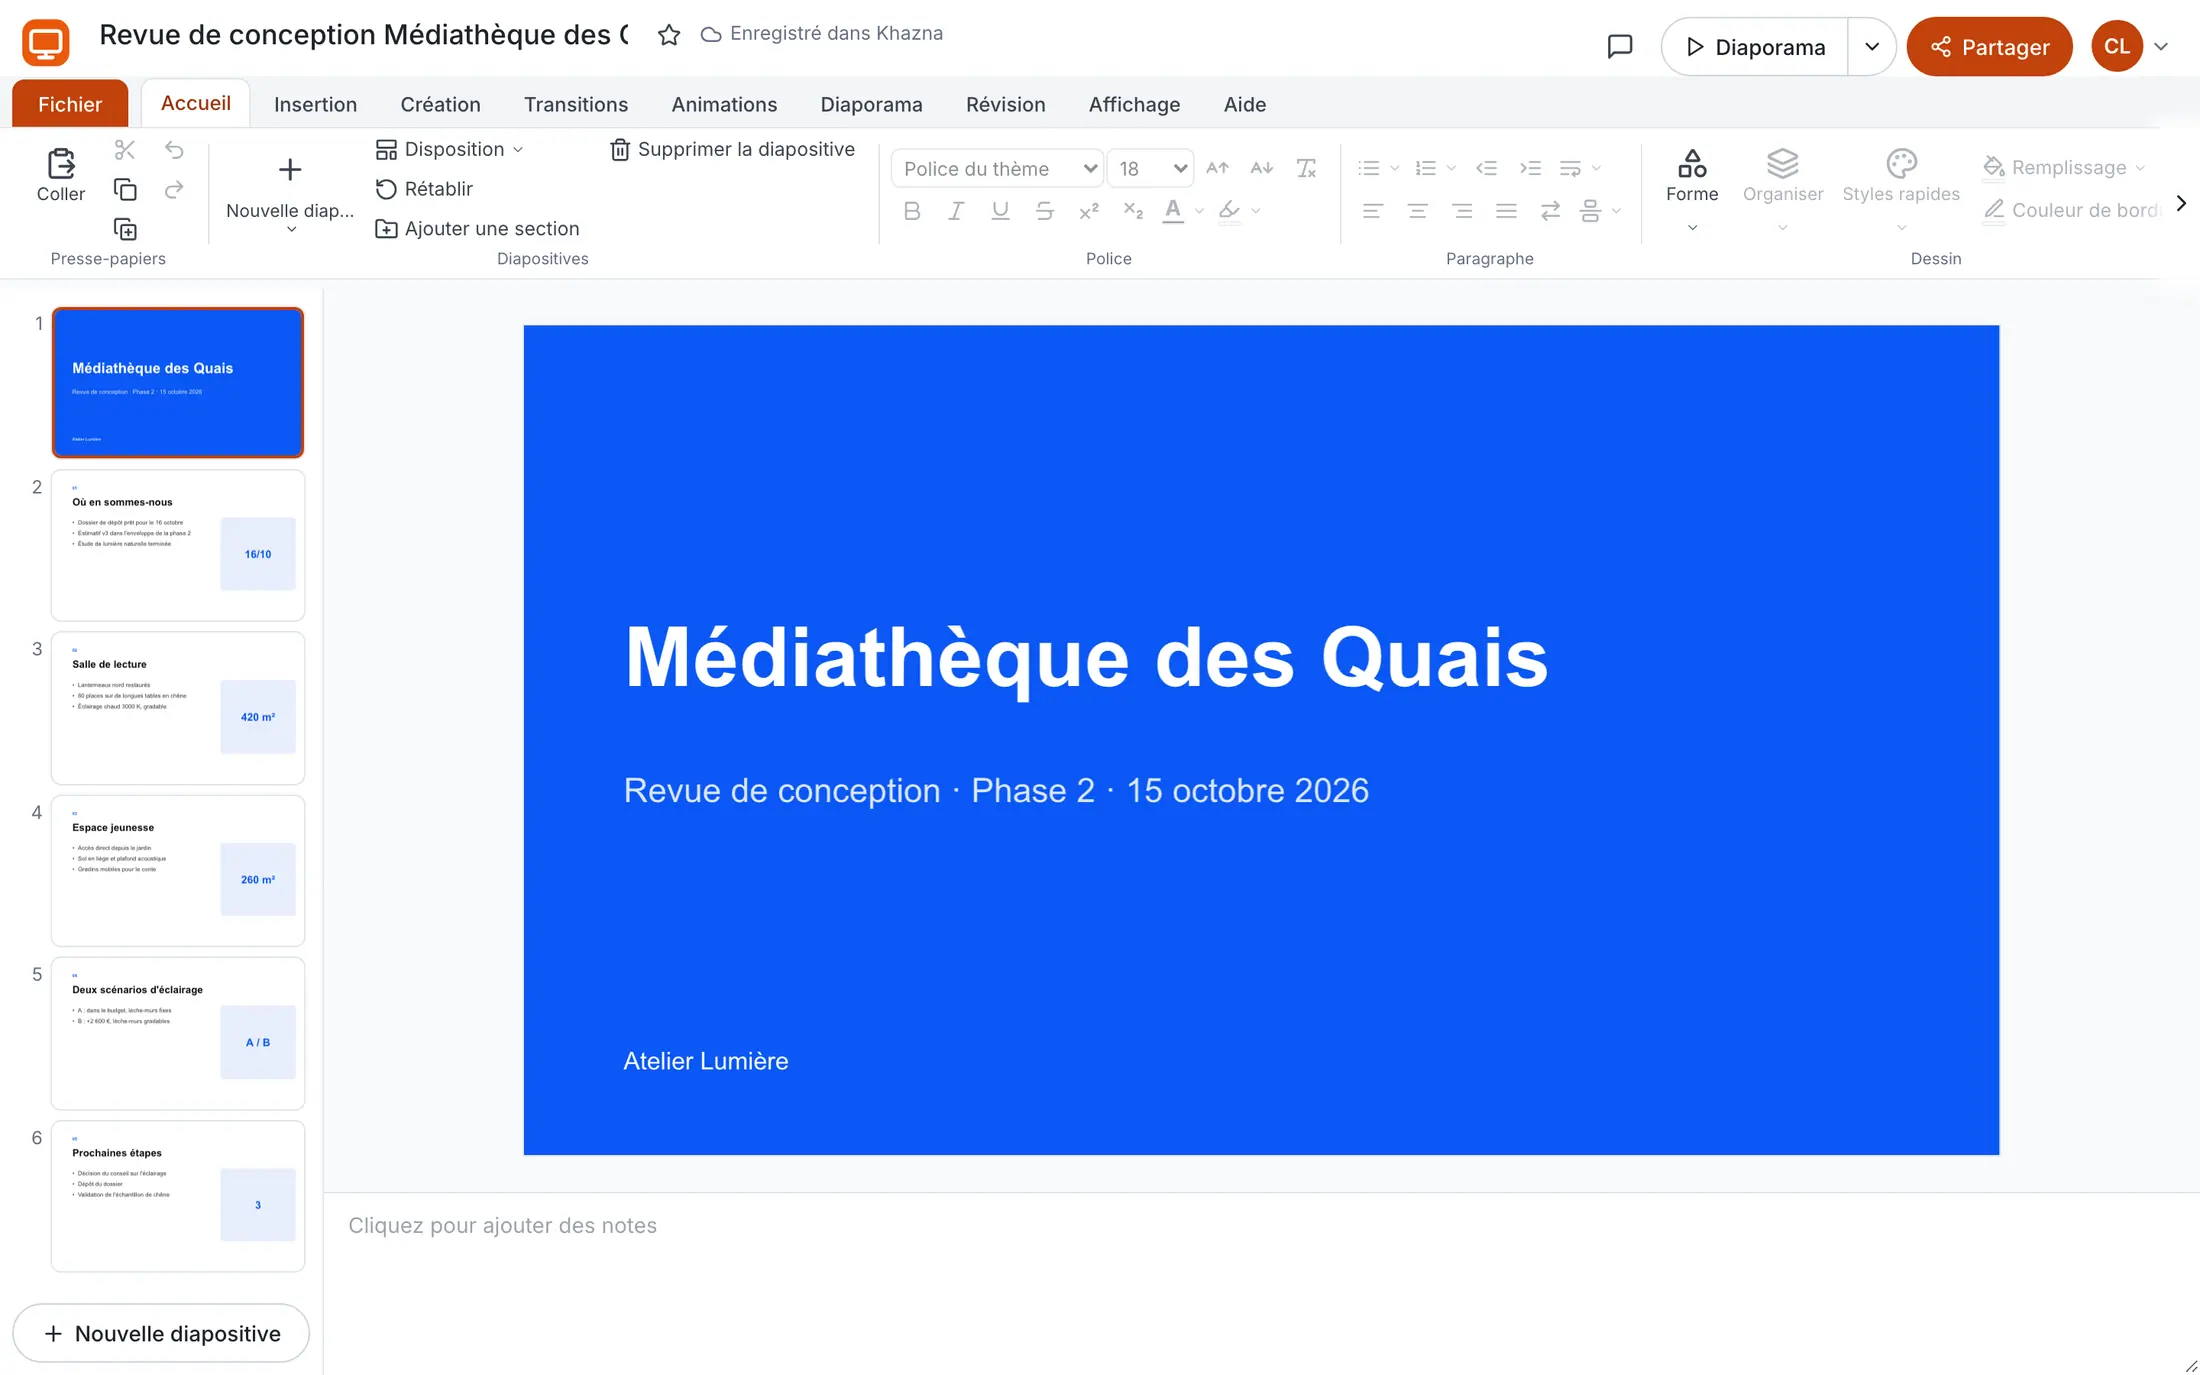Open the text highlight color picker
The height and width of the screenshot is (1375, 2200).
tap(1229, 211)
